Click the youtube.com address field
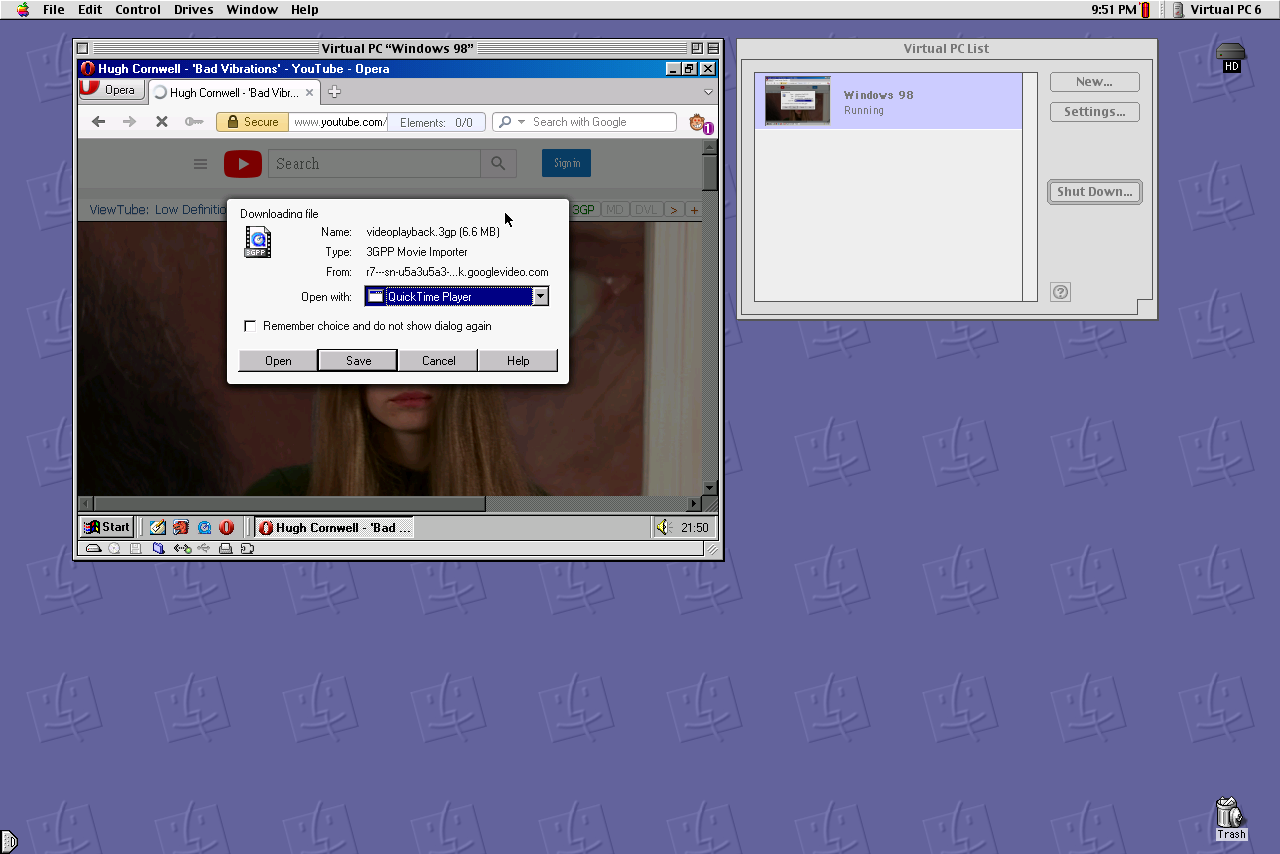1280x854 pixels. click(x=338, y=122)
